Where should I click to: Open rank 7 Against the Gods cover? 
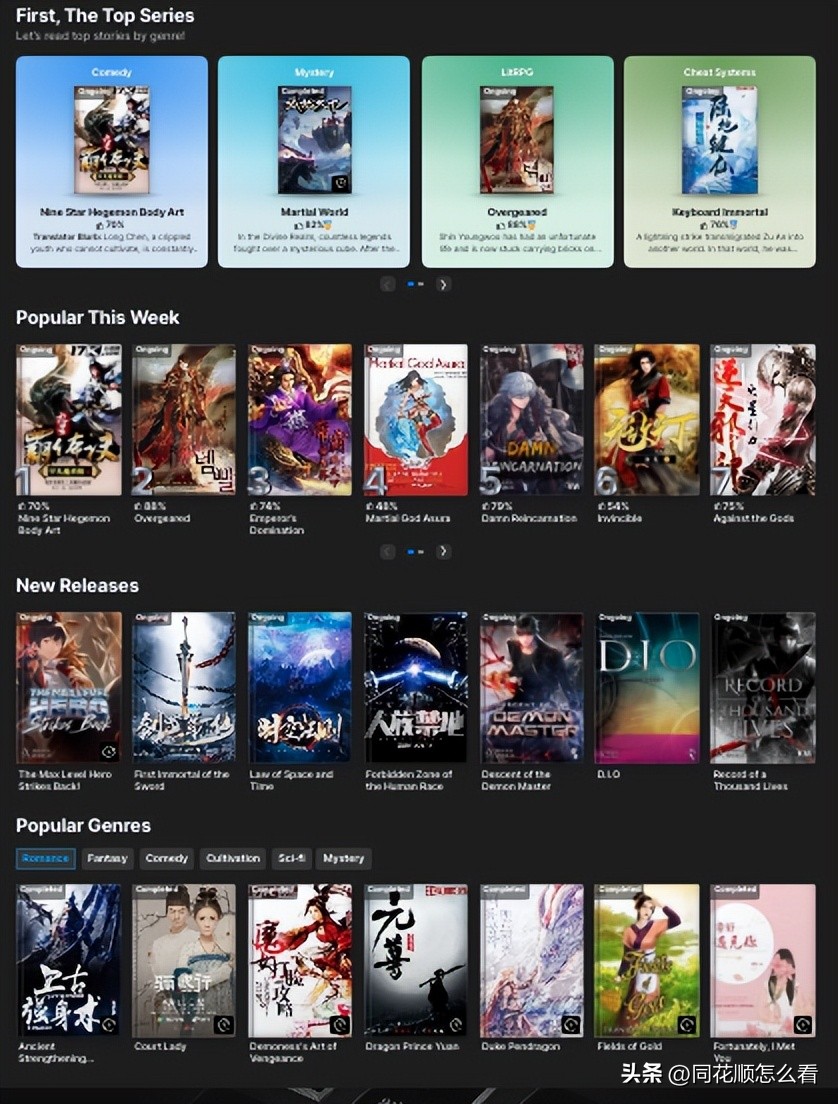[763, 420]
